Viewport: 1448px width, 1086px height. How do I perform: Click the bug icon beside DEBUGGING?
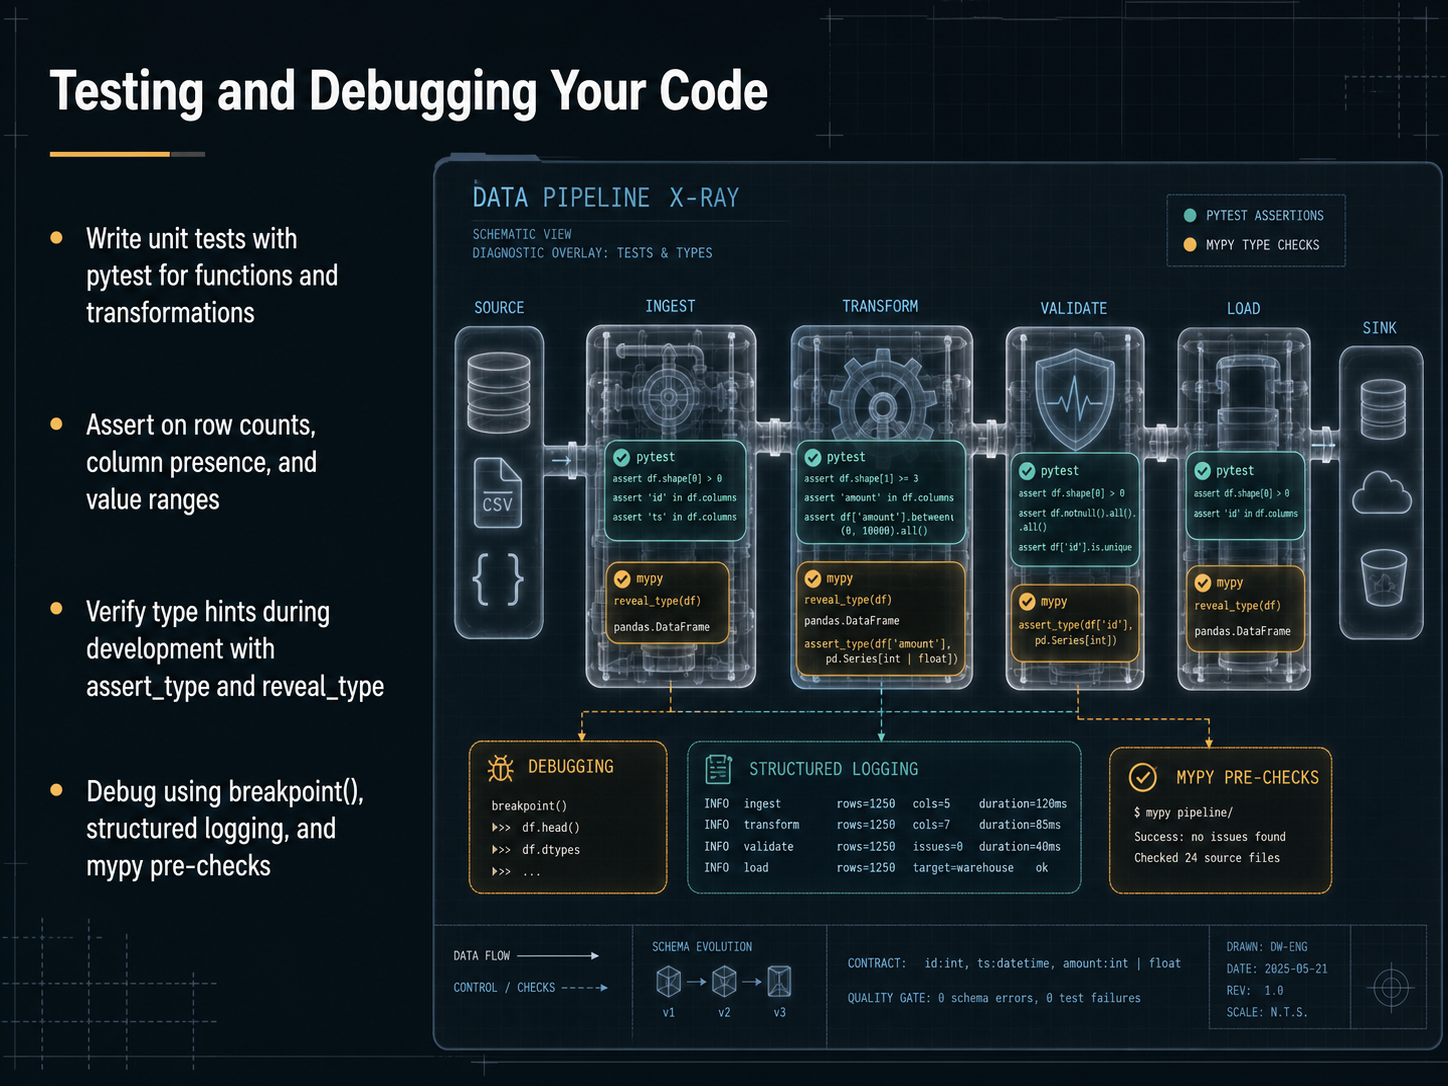[500, 768]
